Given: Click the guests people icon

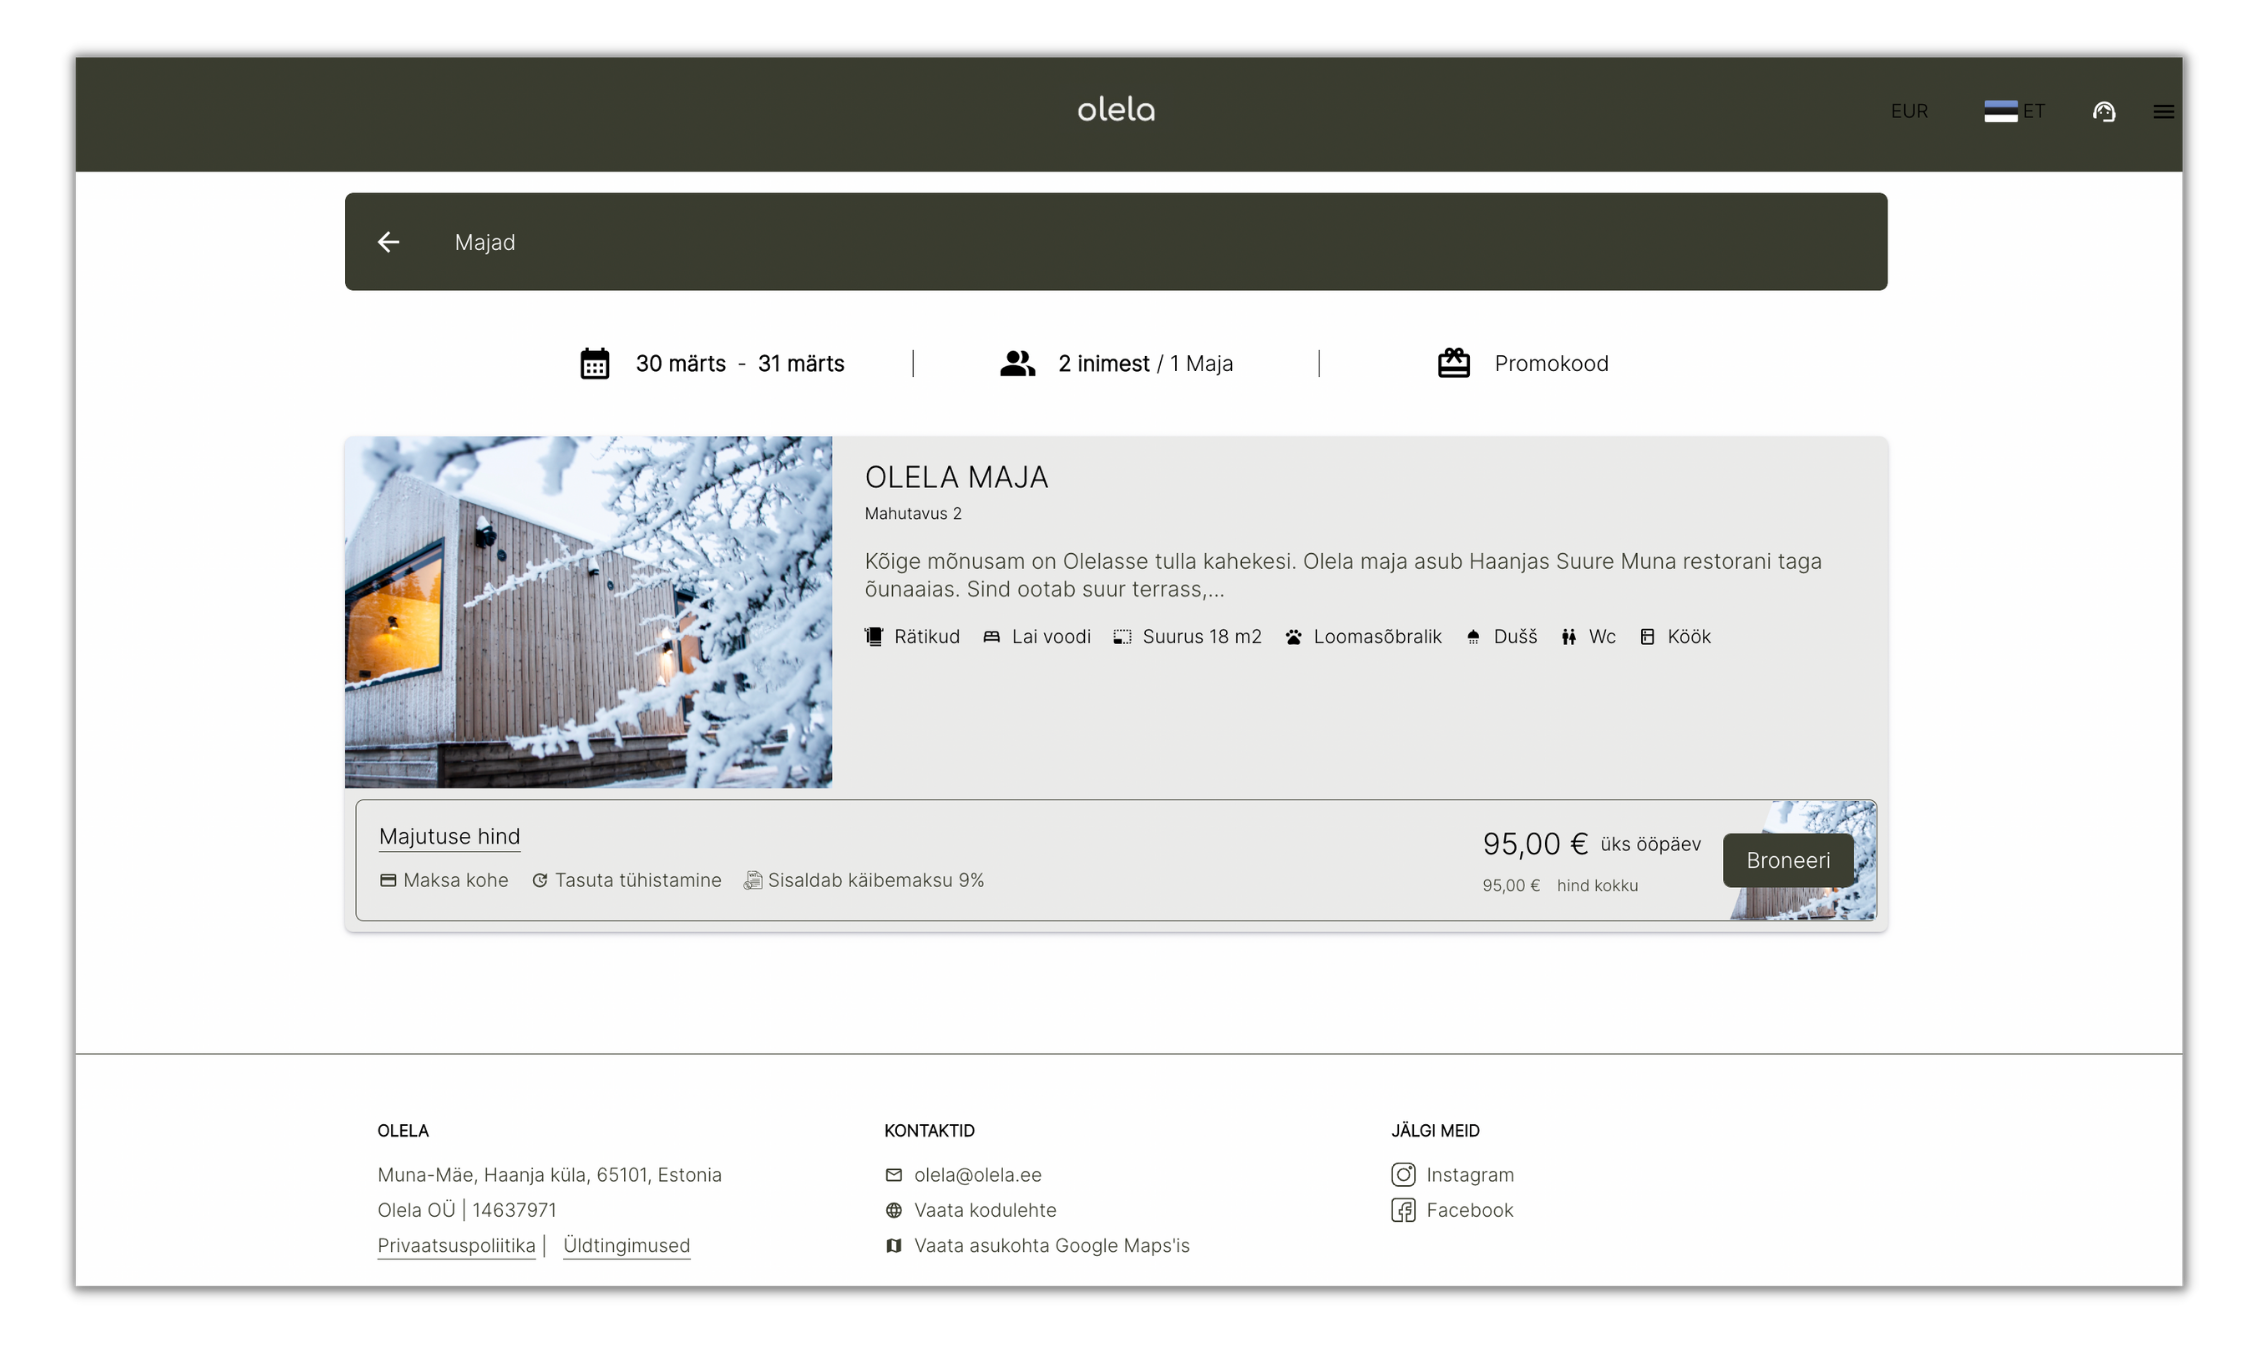Looking at the screenshot, I should coord(1017,363).
